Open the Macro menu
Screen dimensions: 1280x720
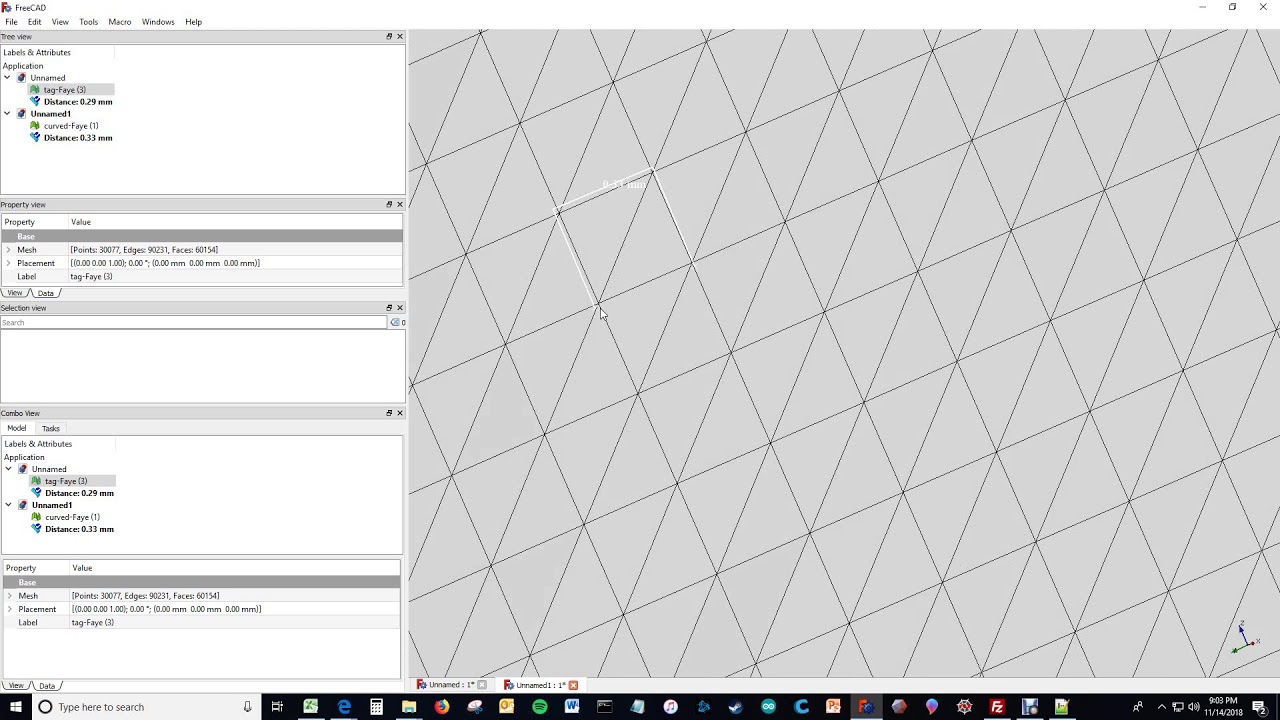pyautogui.click(x=120, y=22)
